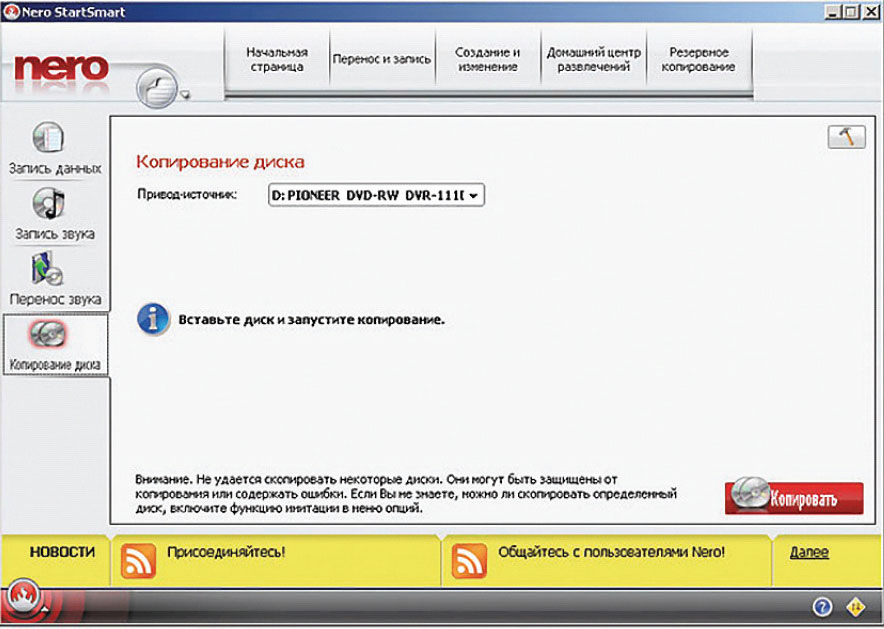Open the Резервное копирование tab
Image resolution: width=884 pixels, height=629 pixels.
click(x=698, y=59)
